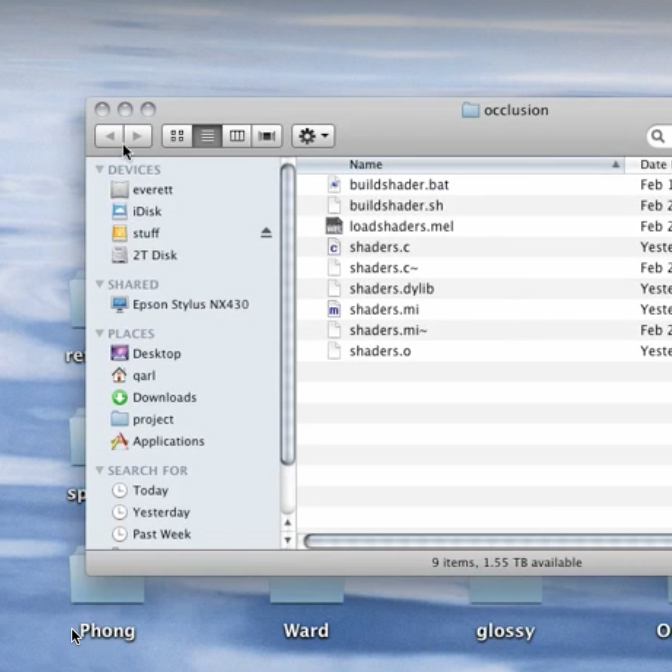Collapse the SHARED sidebar section
The image size is (672, 672).
(99, 284)
